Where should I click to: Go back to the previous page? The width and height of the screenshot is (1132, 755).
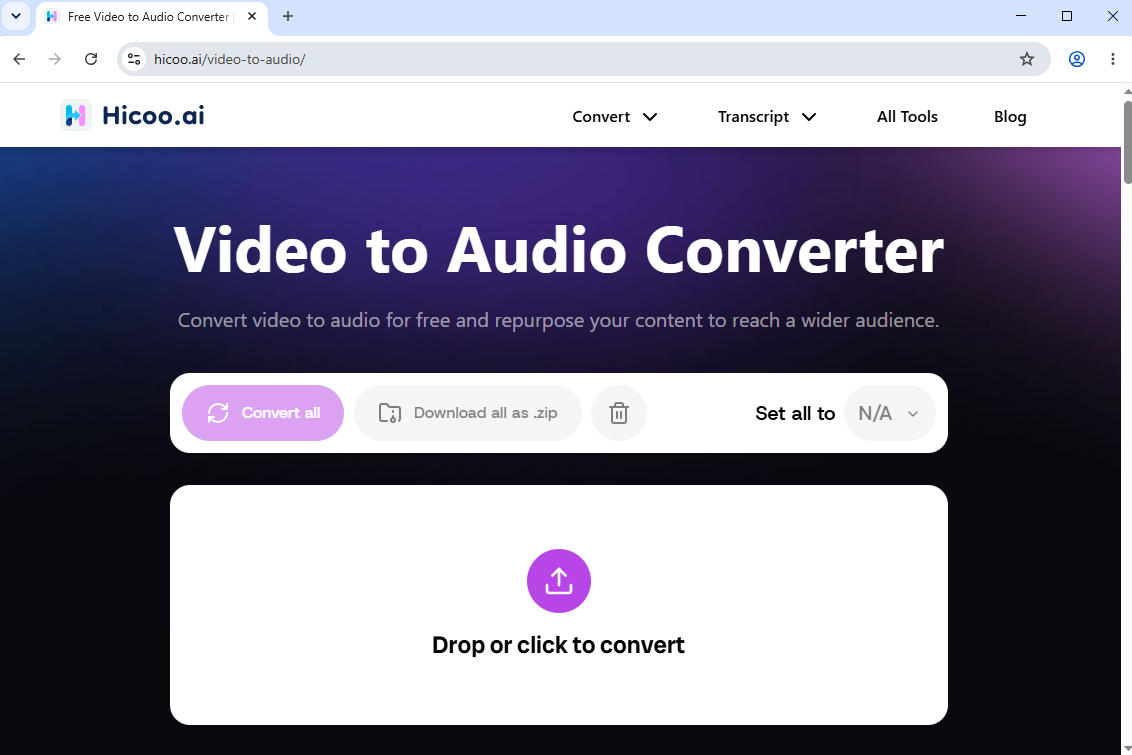[19, 59]
